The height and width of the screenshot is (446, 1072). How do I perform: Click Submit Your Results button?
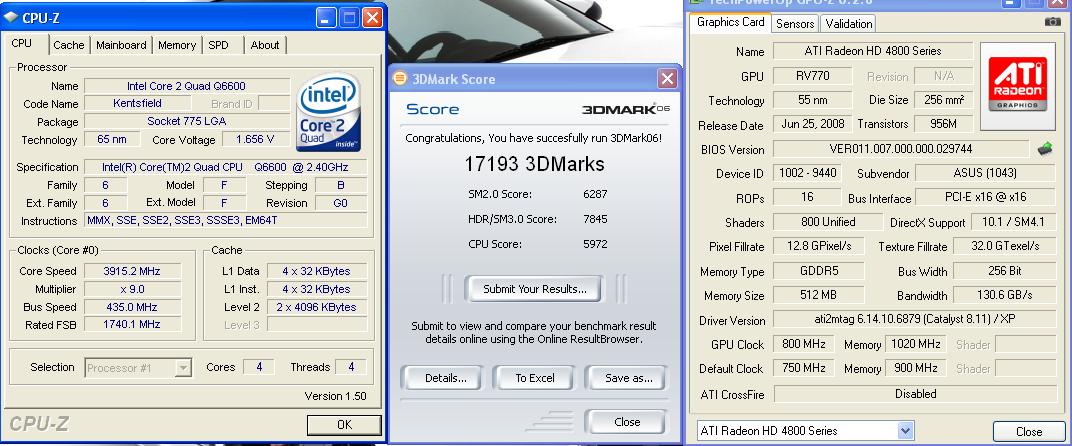pyautogui.click(x=535, y=289)
